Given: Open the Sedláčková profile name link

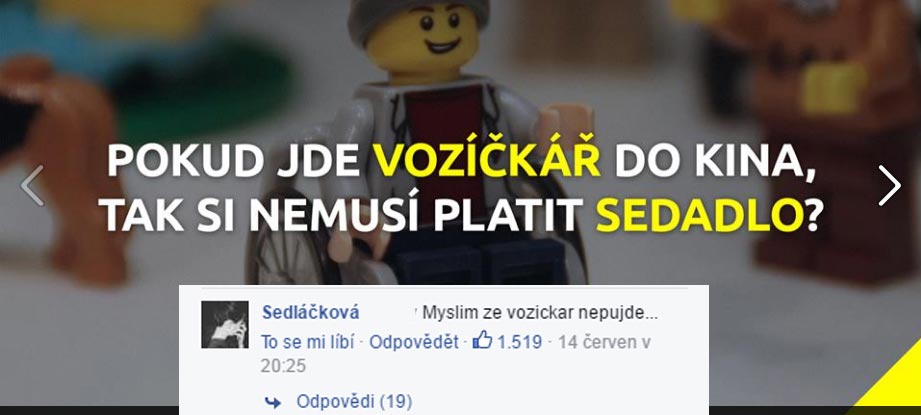Looking at the screenshot, I should (x=311, y=313).
